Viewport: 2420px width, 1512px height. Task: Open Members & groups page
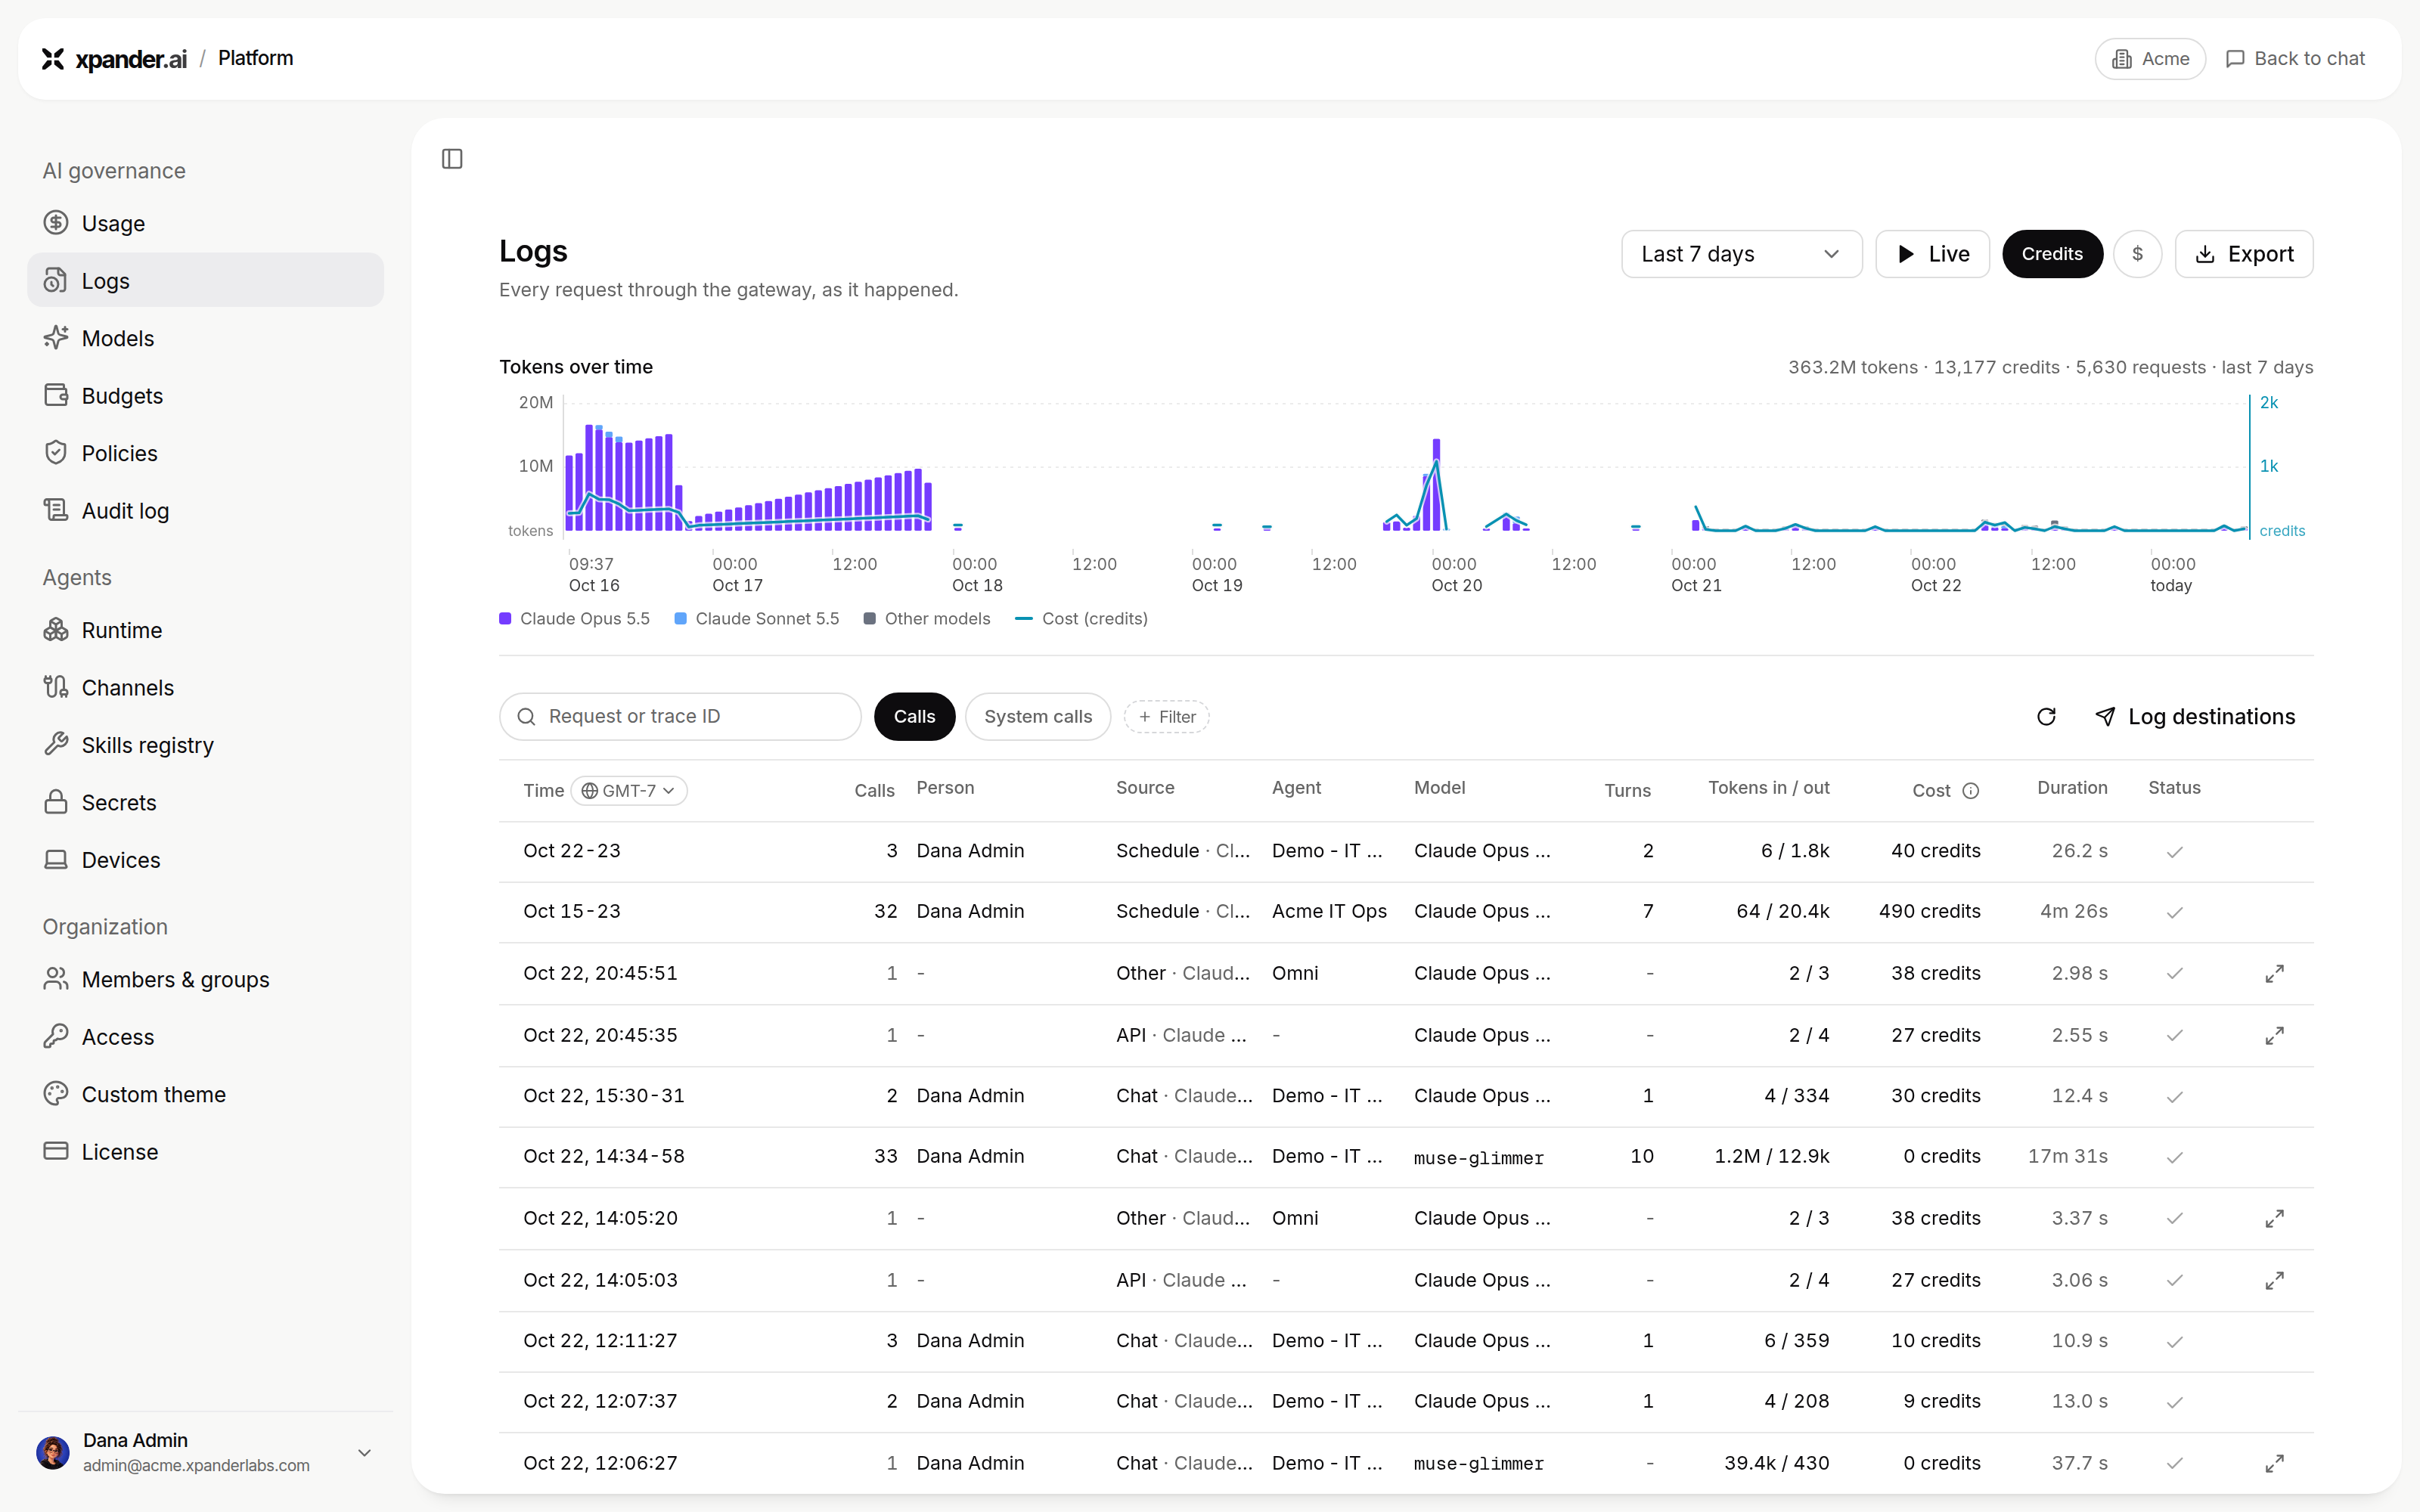coord(205,980)
